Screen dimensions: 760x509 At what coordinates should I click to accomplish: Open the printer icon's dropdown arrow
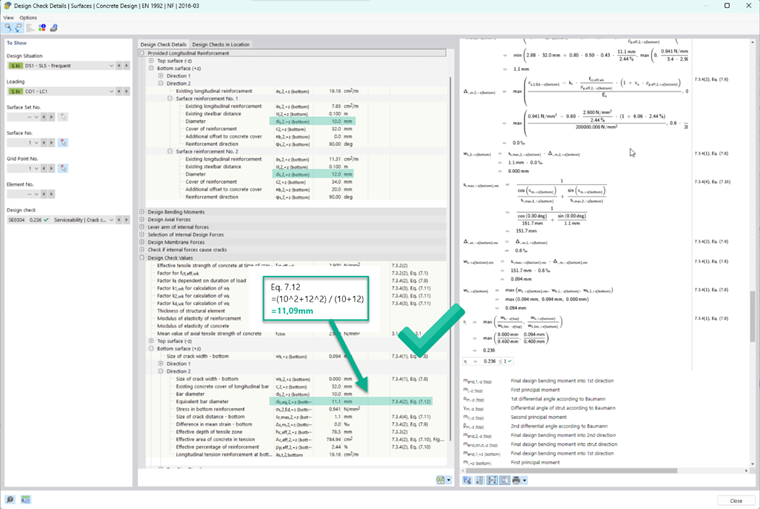[x=524, y=480]
